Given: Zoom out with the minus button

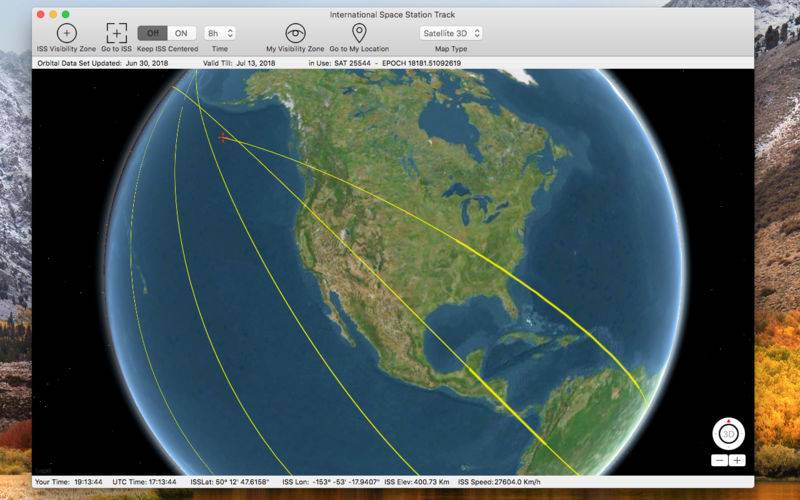Looking at the screenshot, I should (x=719, y=460).
